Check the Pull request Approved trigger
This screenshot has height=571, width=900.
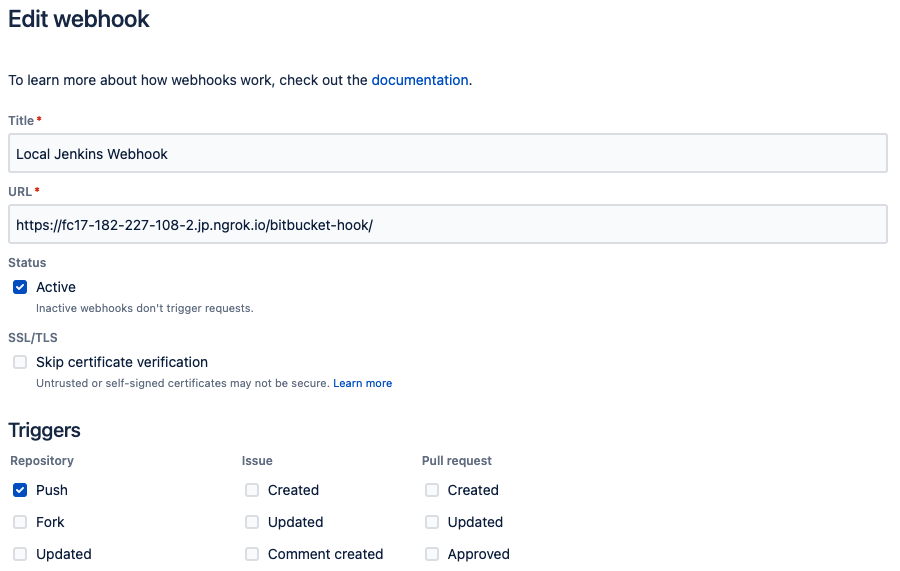[x=432, y=554]
